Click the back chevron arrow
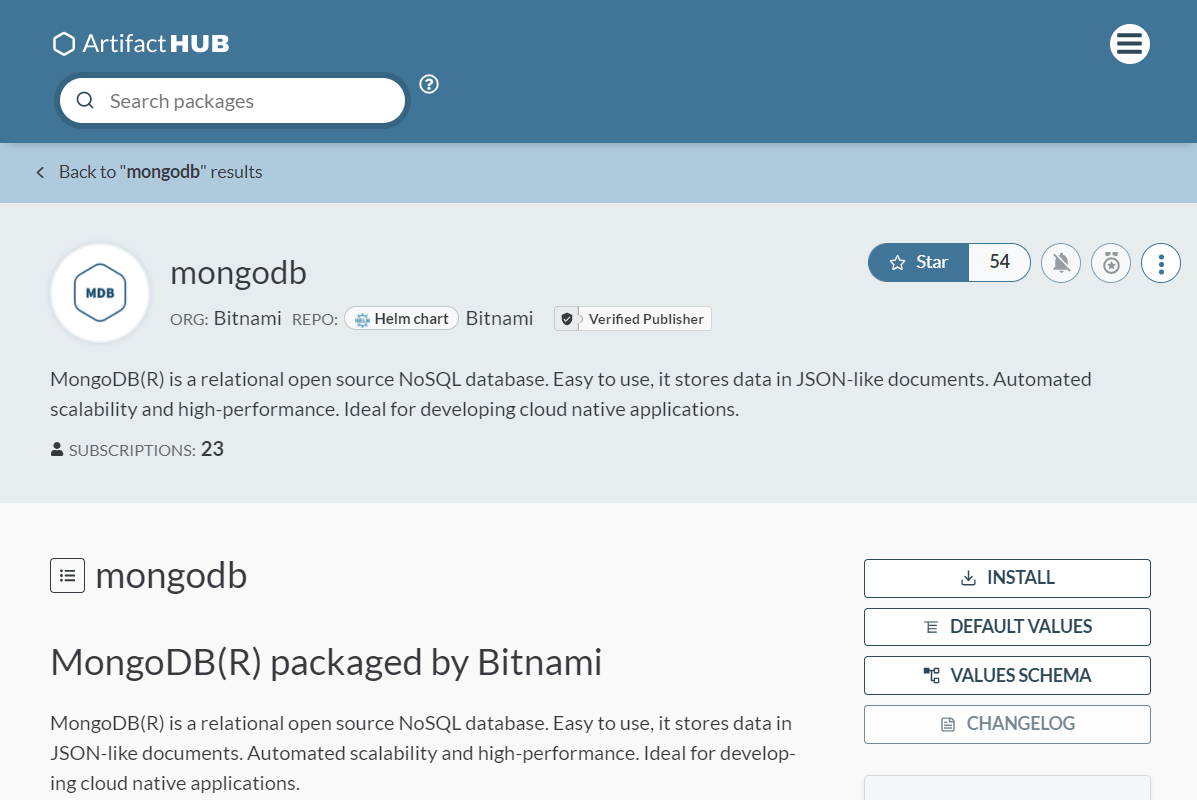The width and height of the screenshot is (1197, 800). tap(40, 173)
